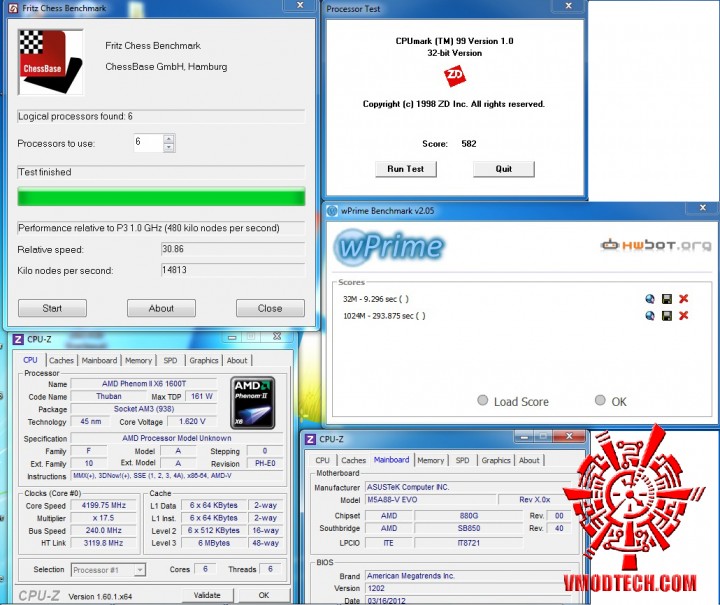Select CPU tab in left CPU-Z window
Image resolution: width=720 pixels, height=605 pixels.
click(x=30, y=360)
